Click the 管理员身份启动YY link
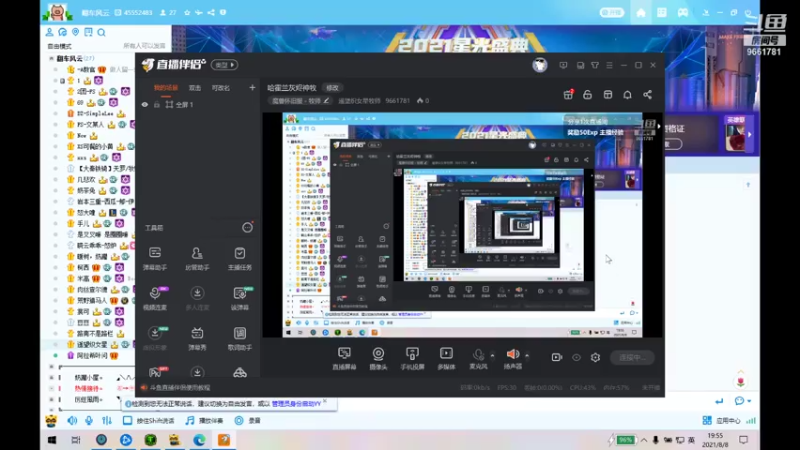This screenshot has height=450, width=800. click(x=296, y=404)
